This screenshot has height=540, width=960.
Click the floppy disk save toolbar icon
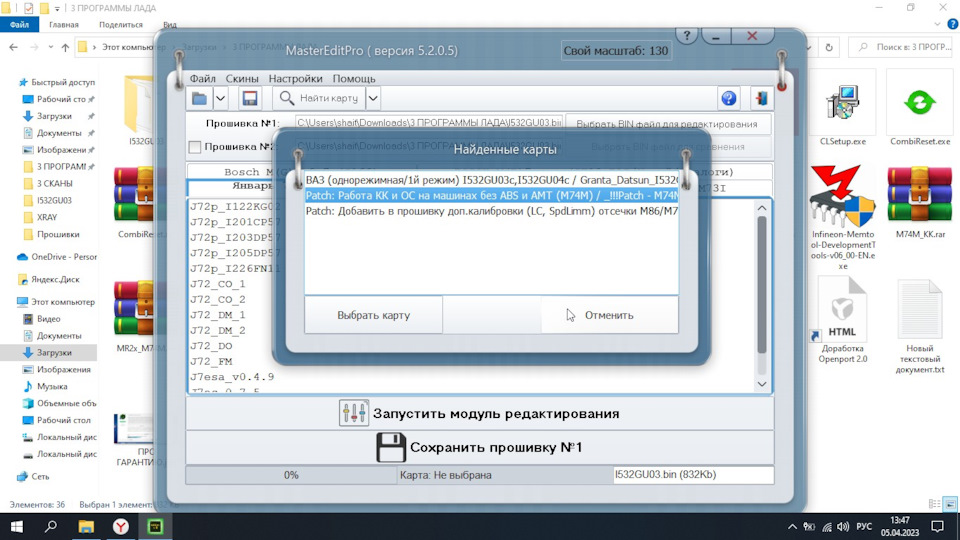pyautogui.click(x=250, y=98)
